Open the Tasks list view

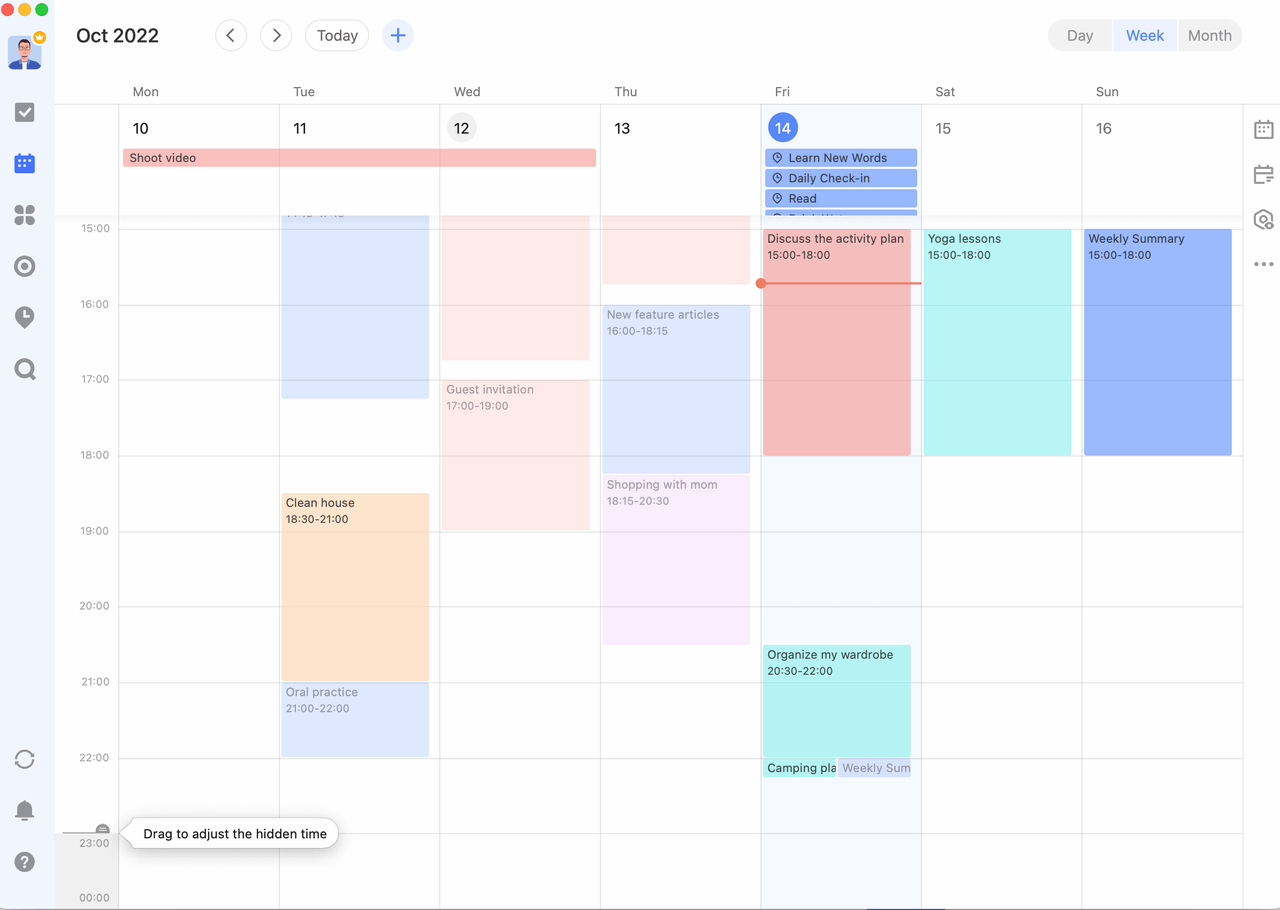24,112
